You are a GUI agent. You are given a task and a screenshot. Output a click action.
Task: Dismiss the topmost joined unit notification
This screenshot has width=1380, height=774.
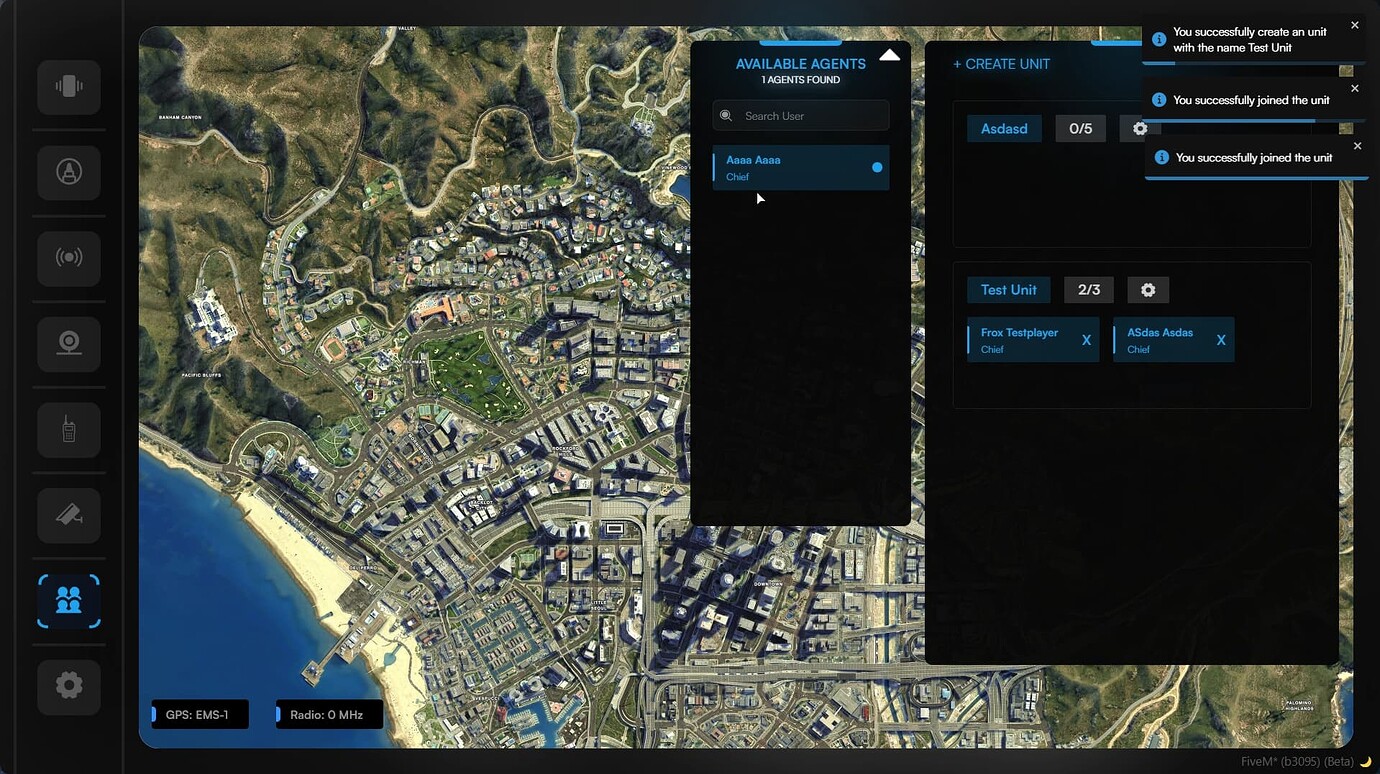[1355, 88]
